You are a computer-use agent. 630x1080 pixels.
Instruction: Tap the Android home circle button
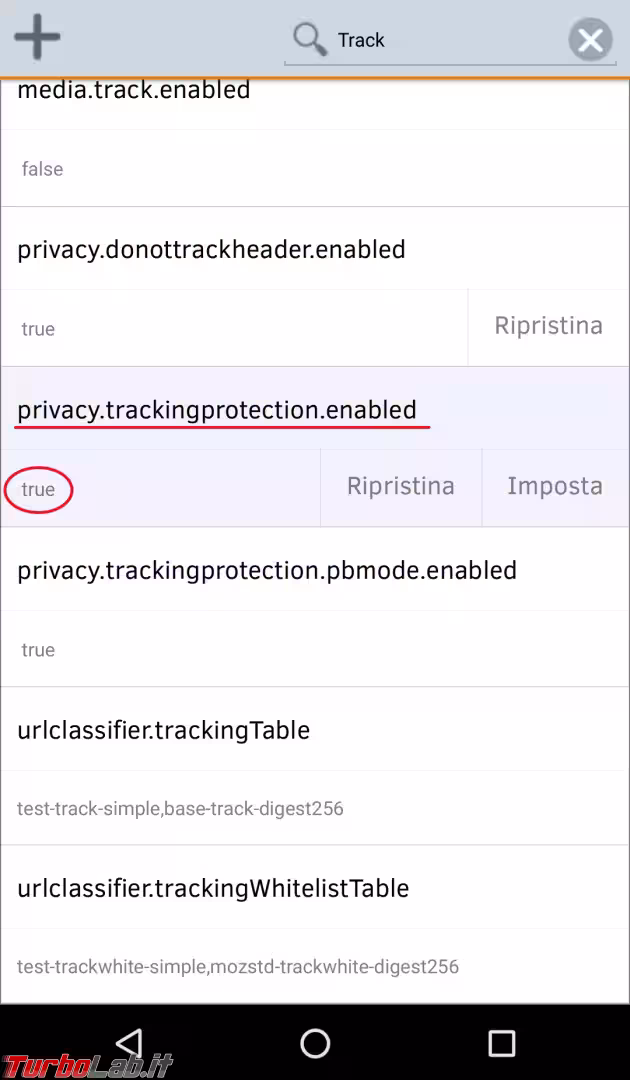[x=315, y=1043]
